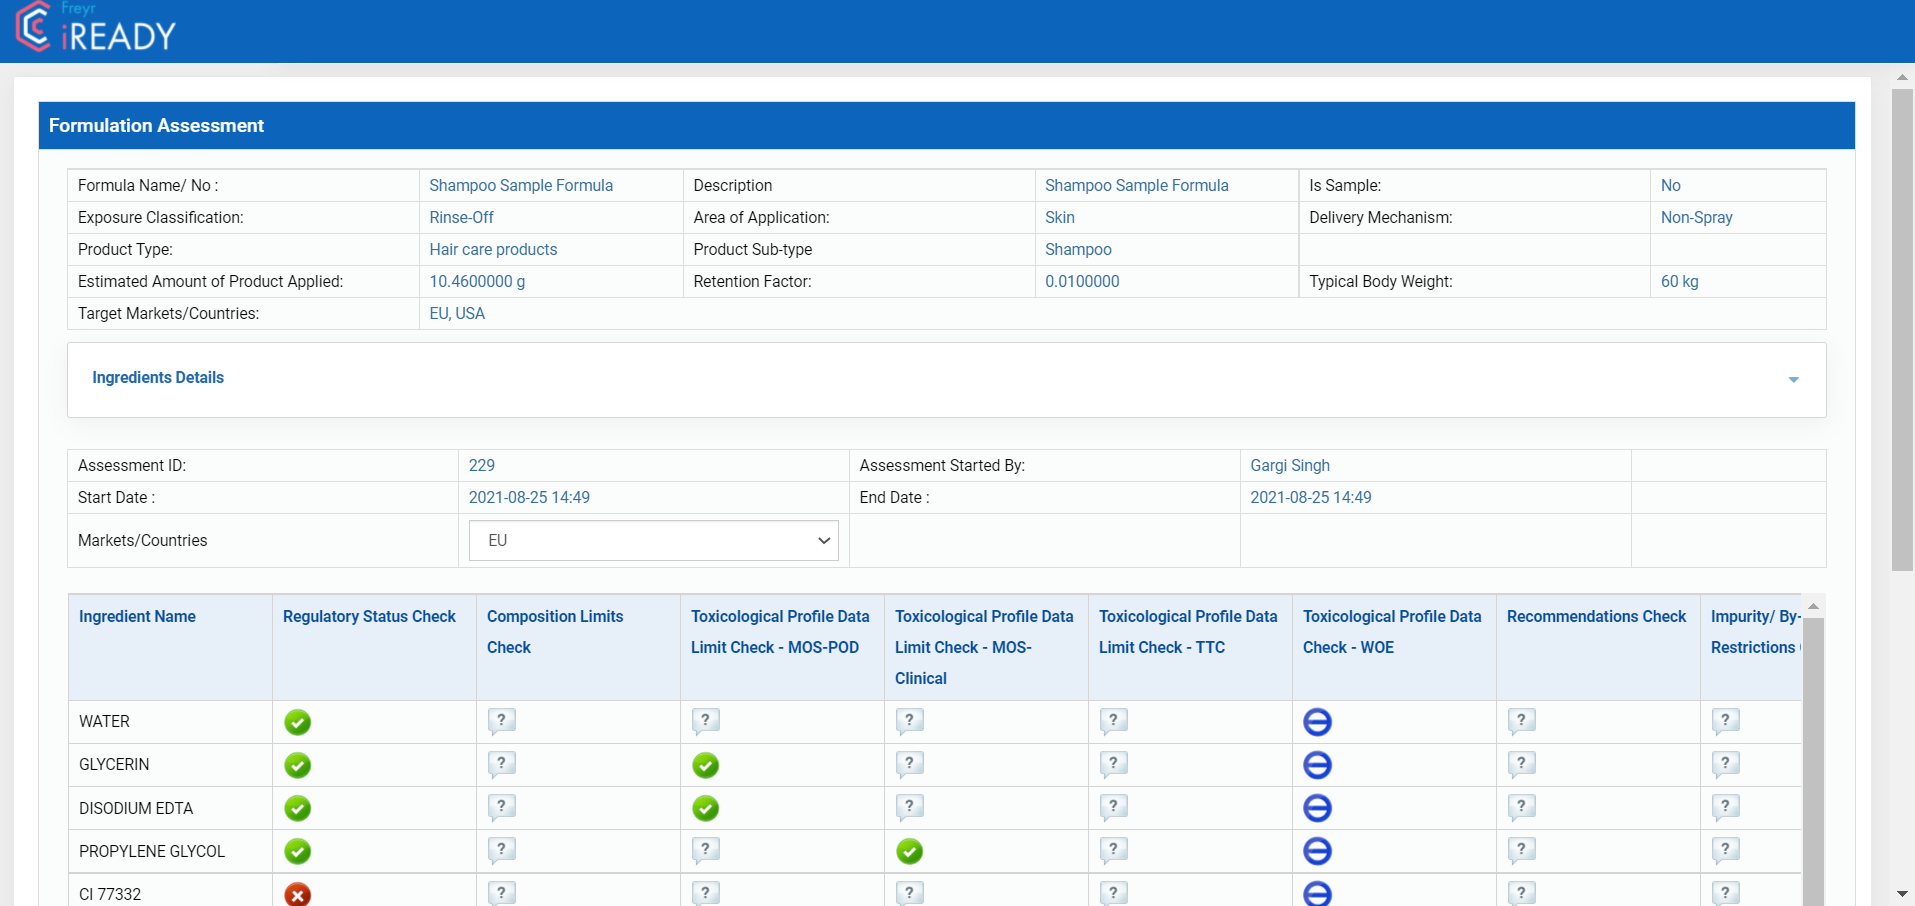
Task: Click WATER's Impurity/By-Products question mark
Action: pos(1726,721)
